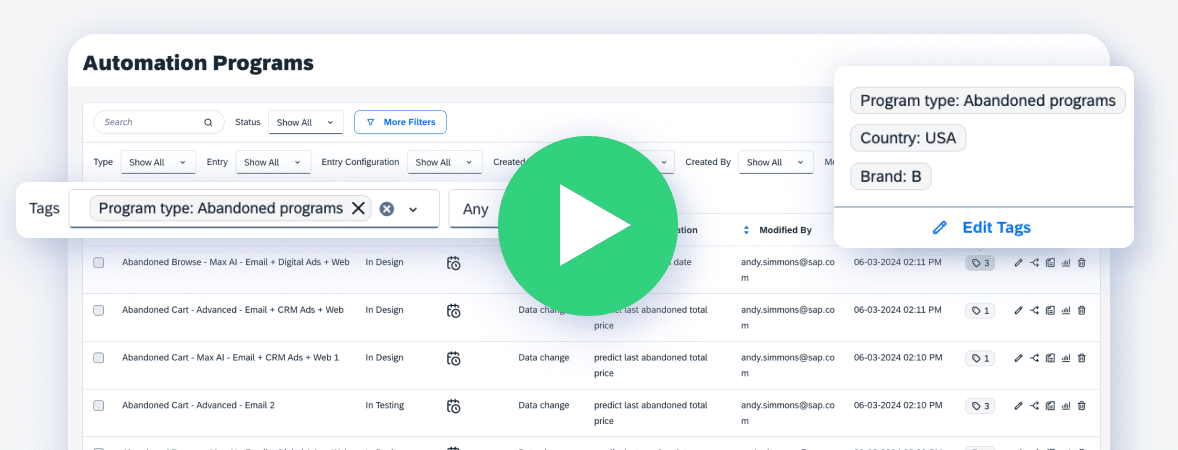Click schedule icon in Abandoned Browse - Max AI row
Image resolution: width=1178 pixels, height=450 pixels.
point(453,263)
